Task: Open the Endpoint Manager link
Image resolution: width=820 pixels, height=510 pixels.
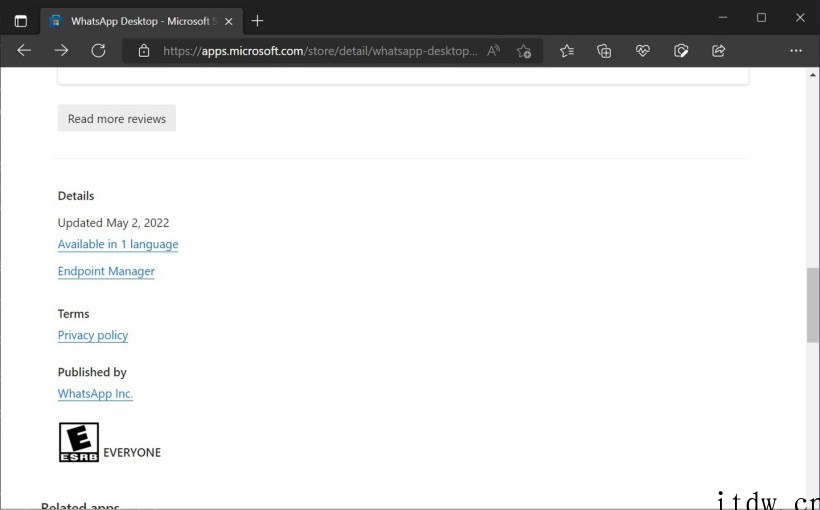Action: coord(106,271)
